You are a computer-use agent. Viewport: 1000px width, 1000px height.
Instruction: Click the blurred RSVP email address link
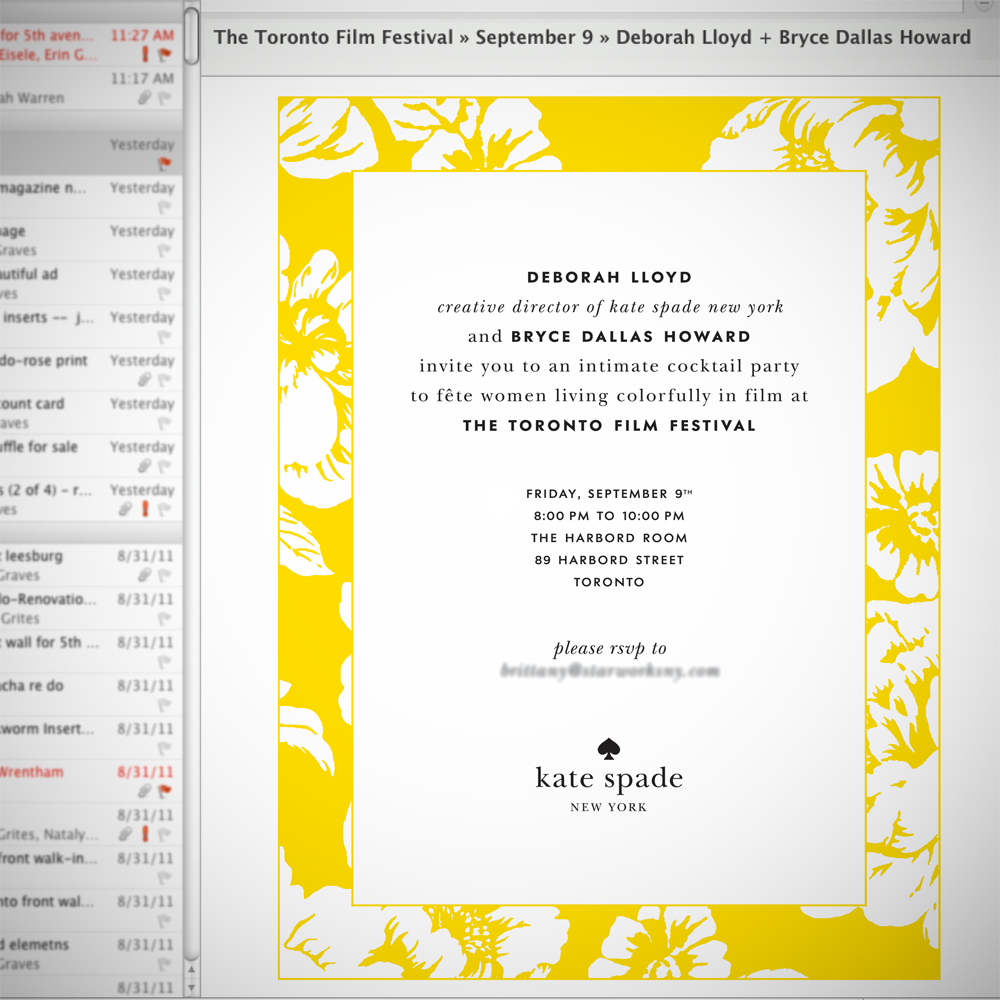coord(610,671)
